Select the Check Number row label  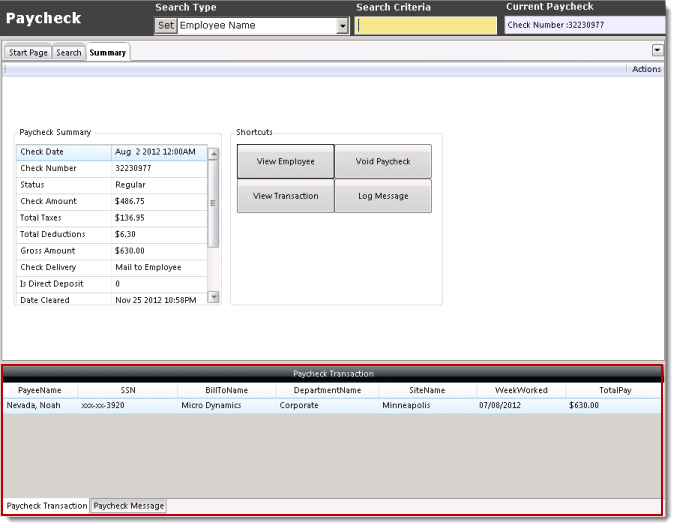click(48, 168)
